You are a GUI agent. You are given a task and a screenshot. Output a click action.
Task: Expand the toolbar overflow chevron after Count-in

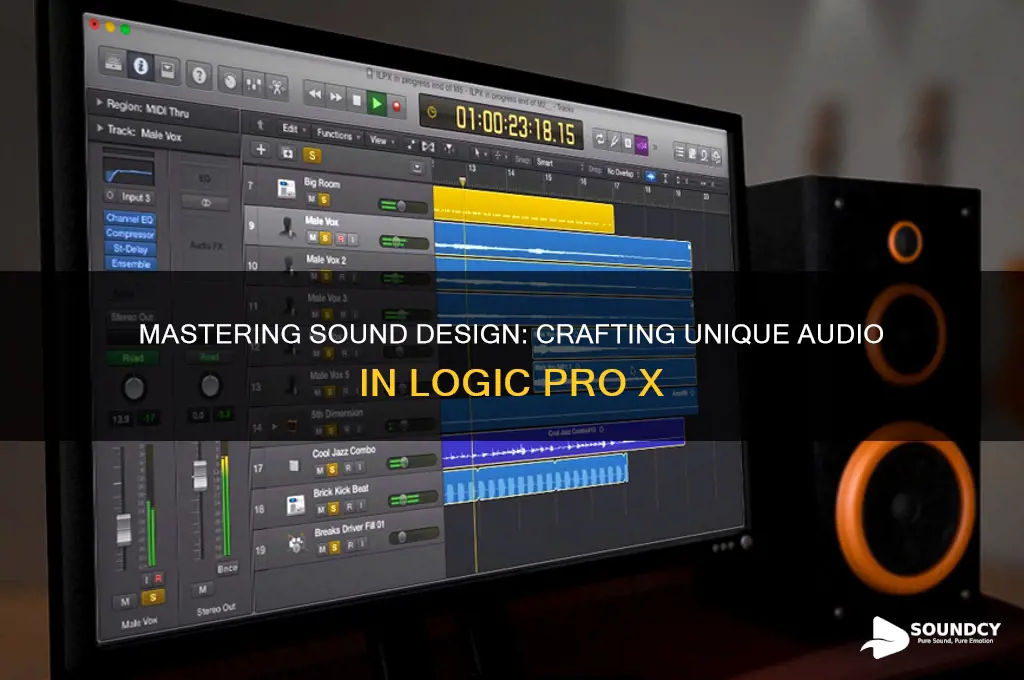pos(655,148)
